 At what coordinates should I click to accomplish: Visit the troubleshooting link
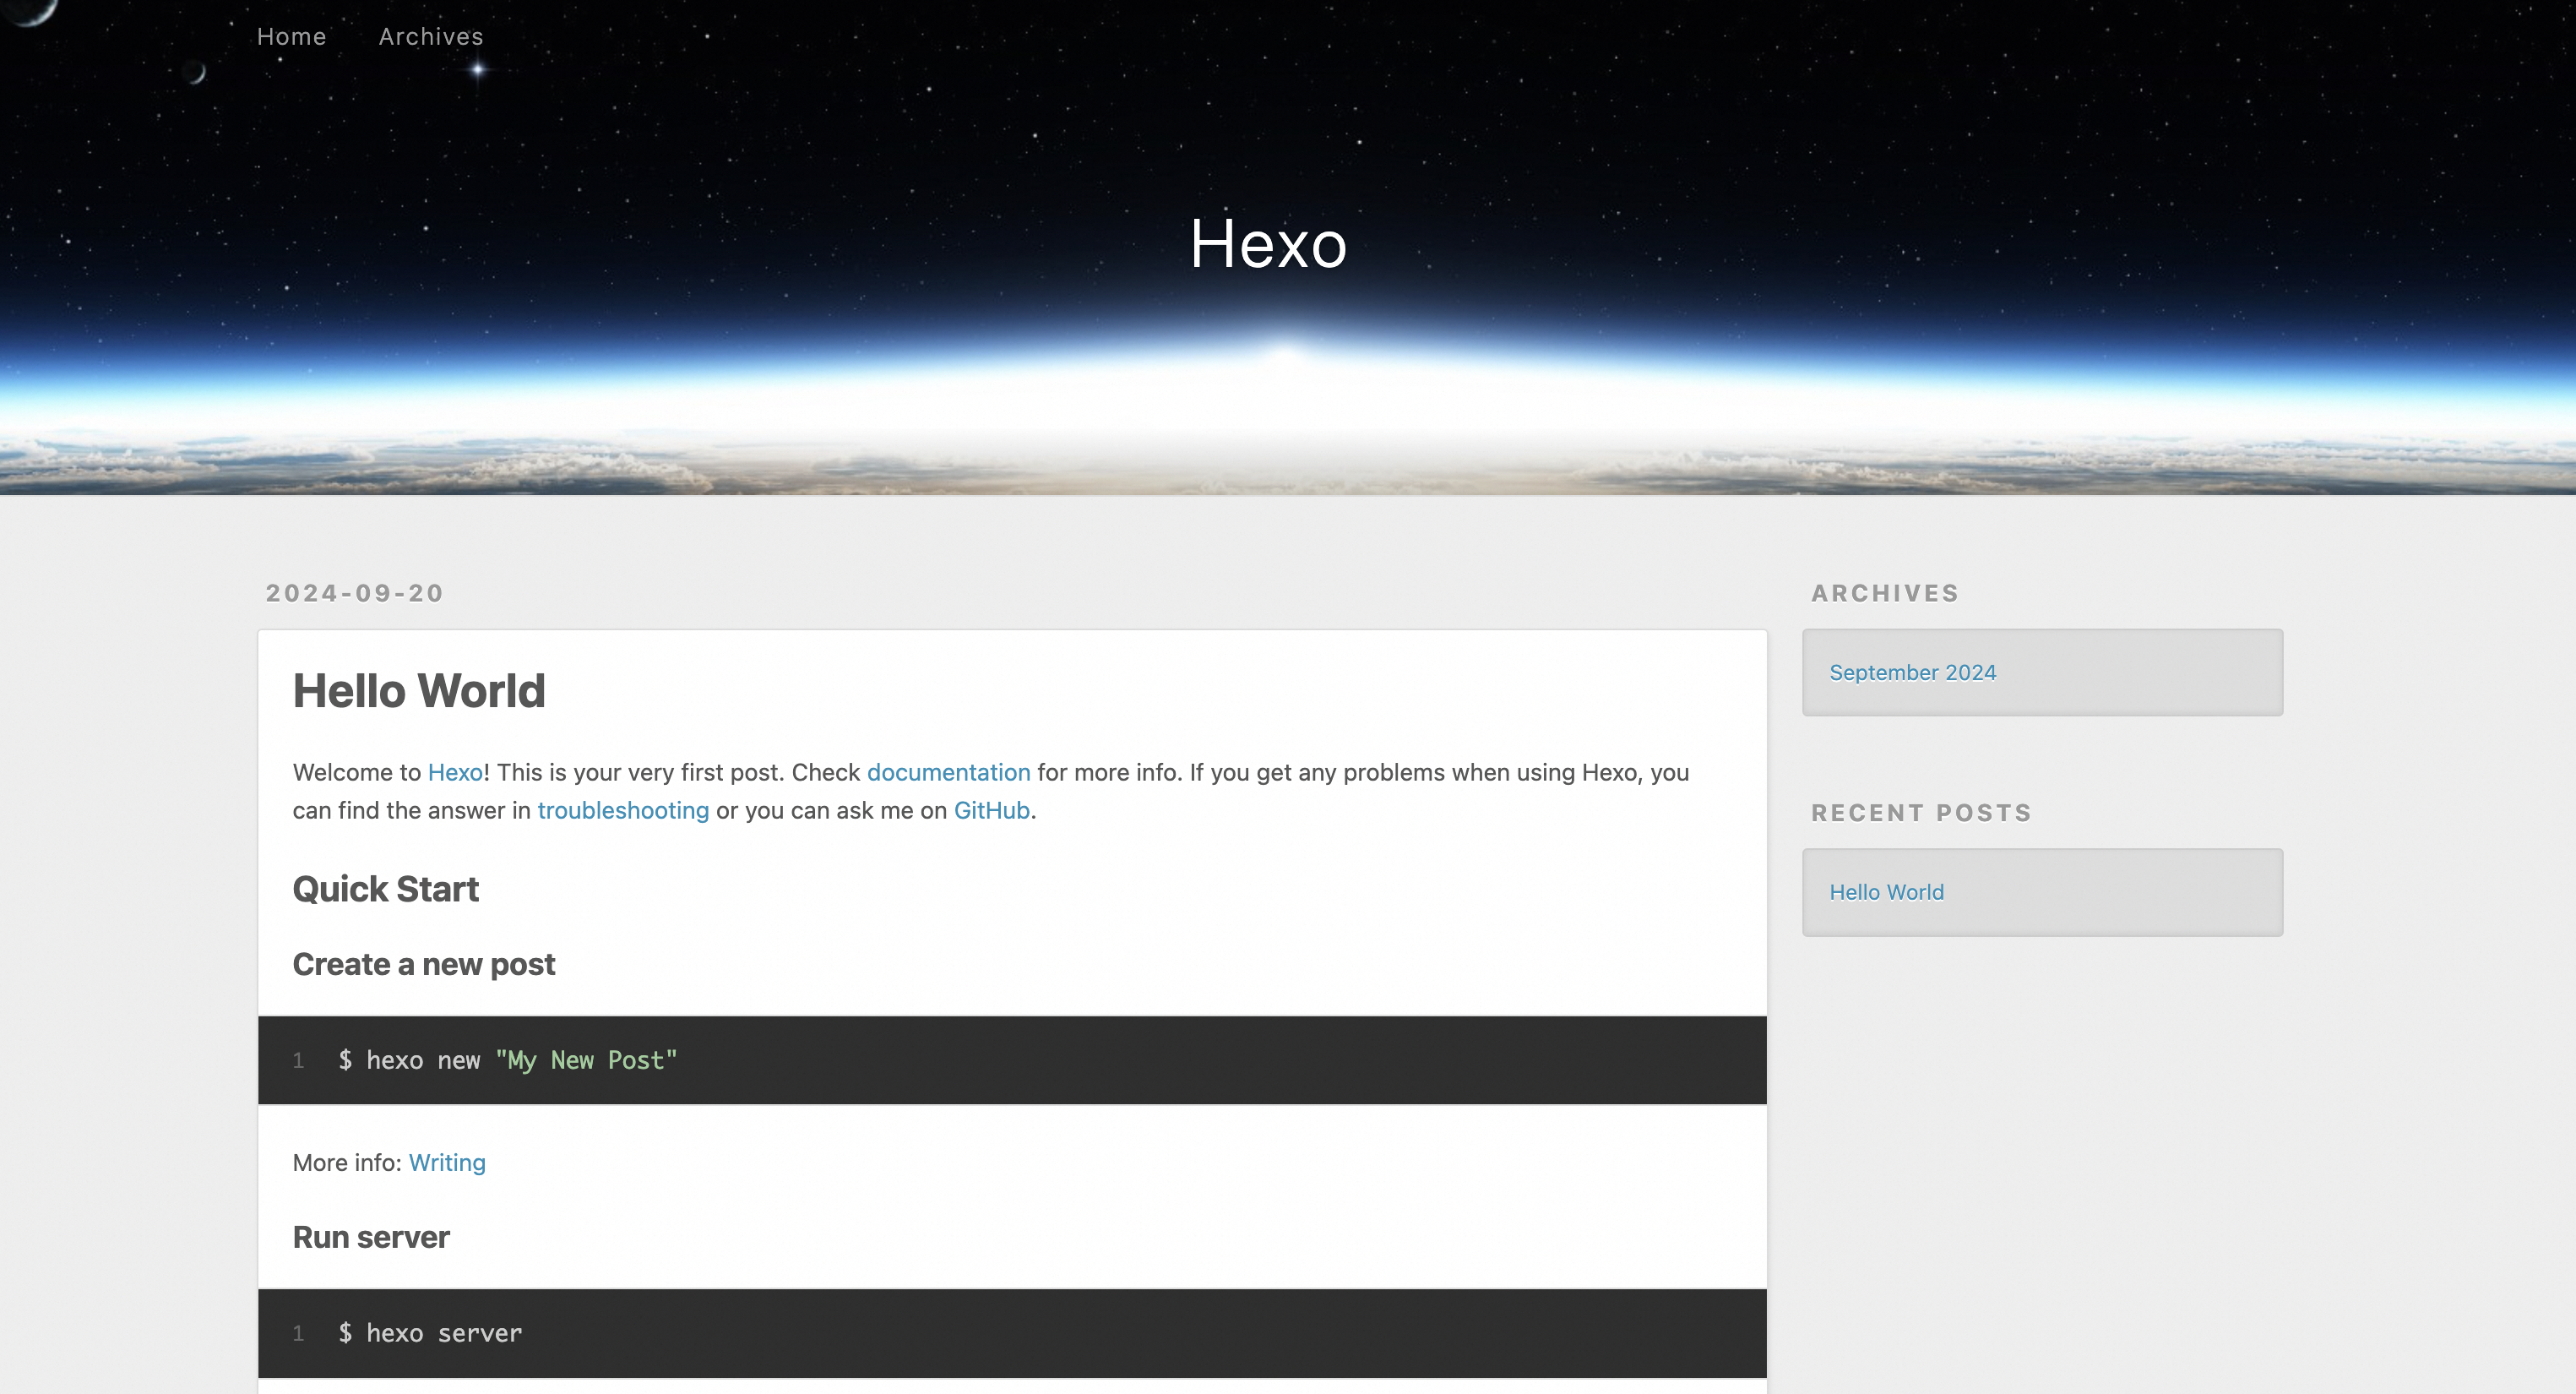tap(622, 811)
